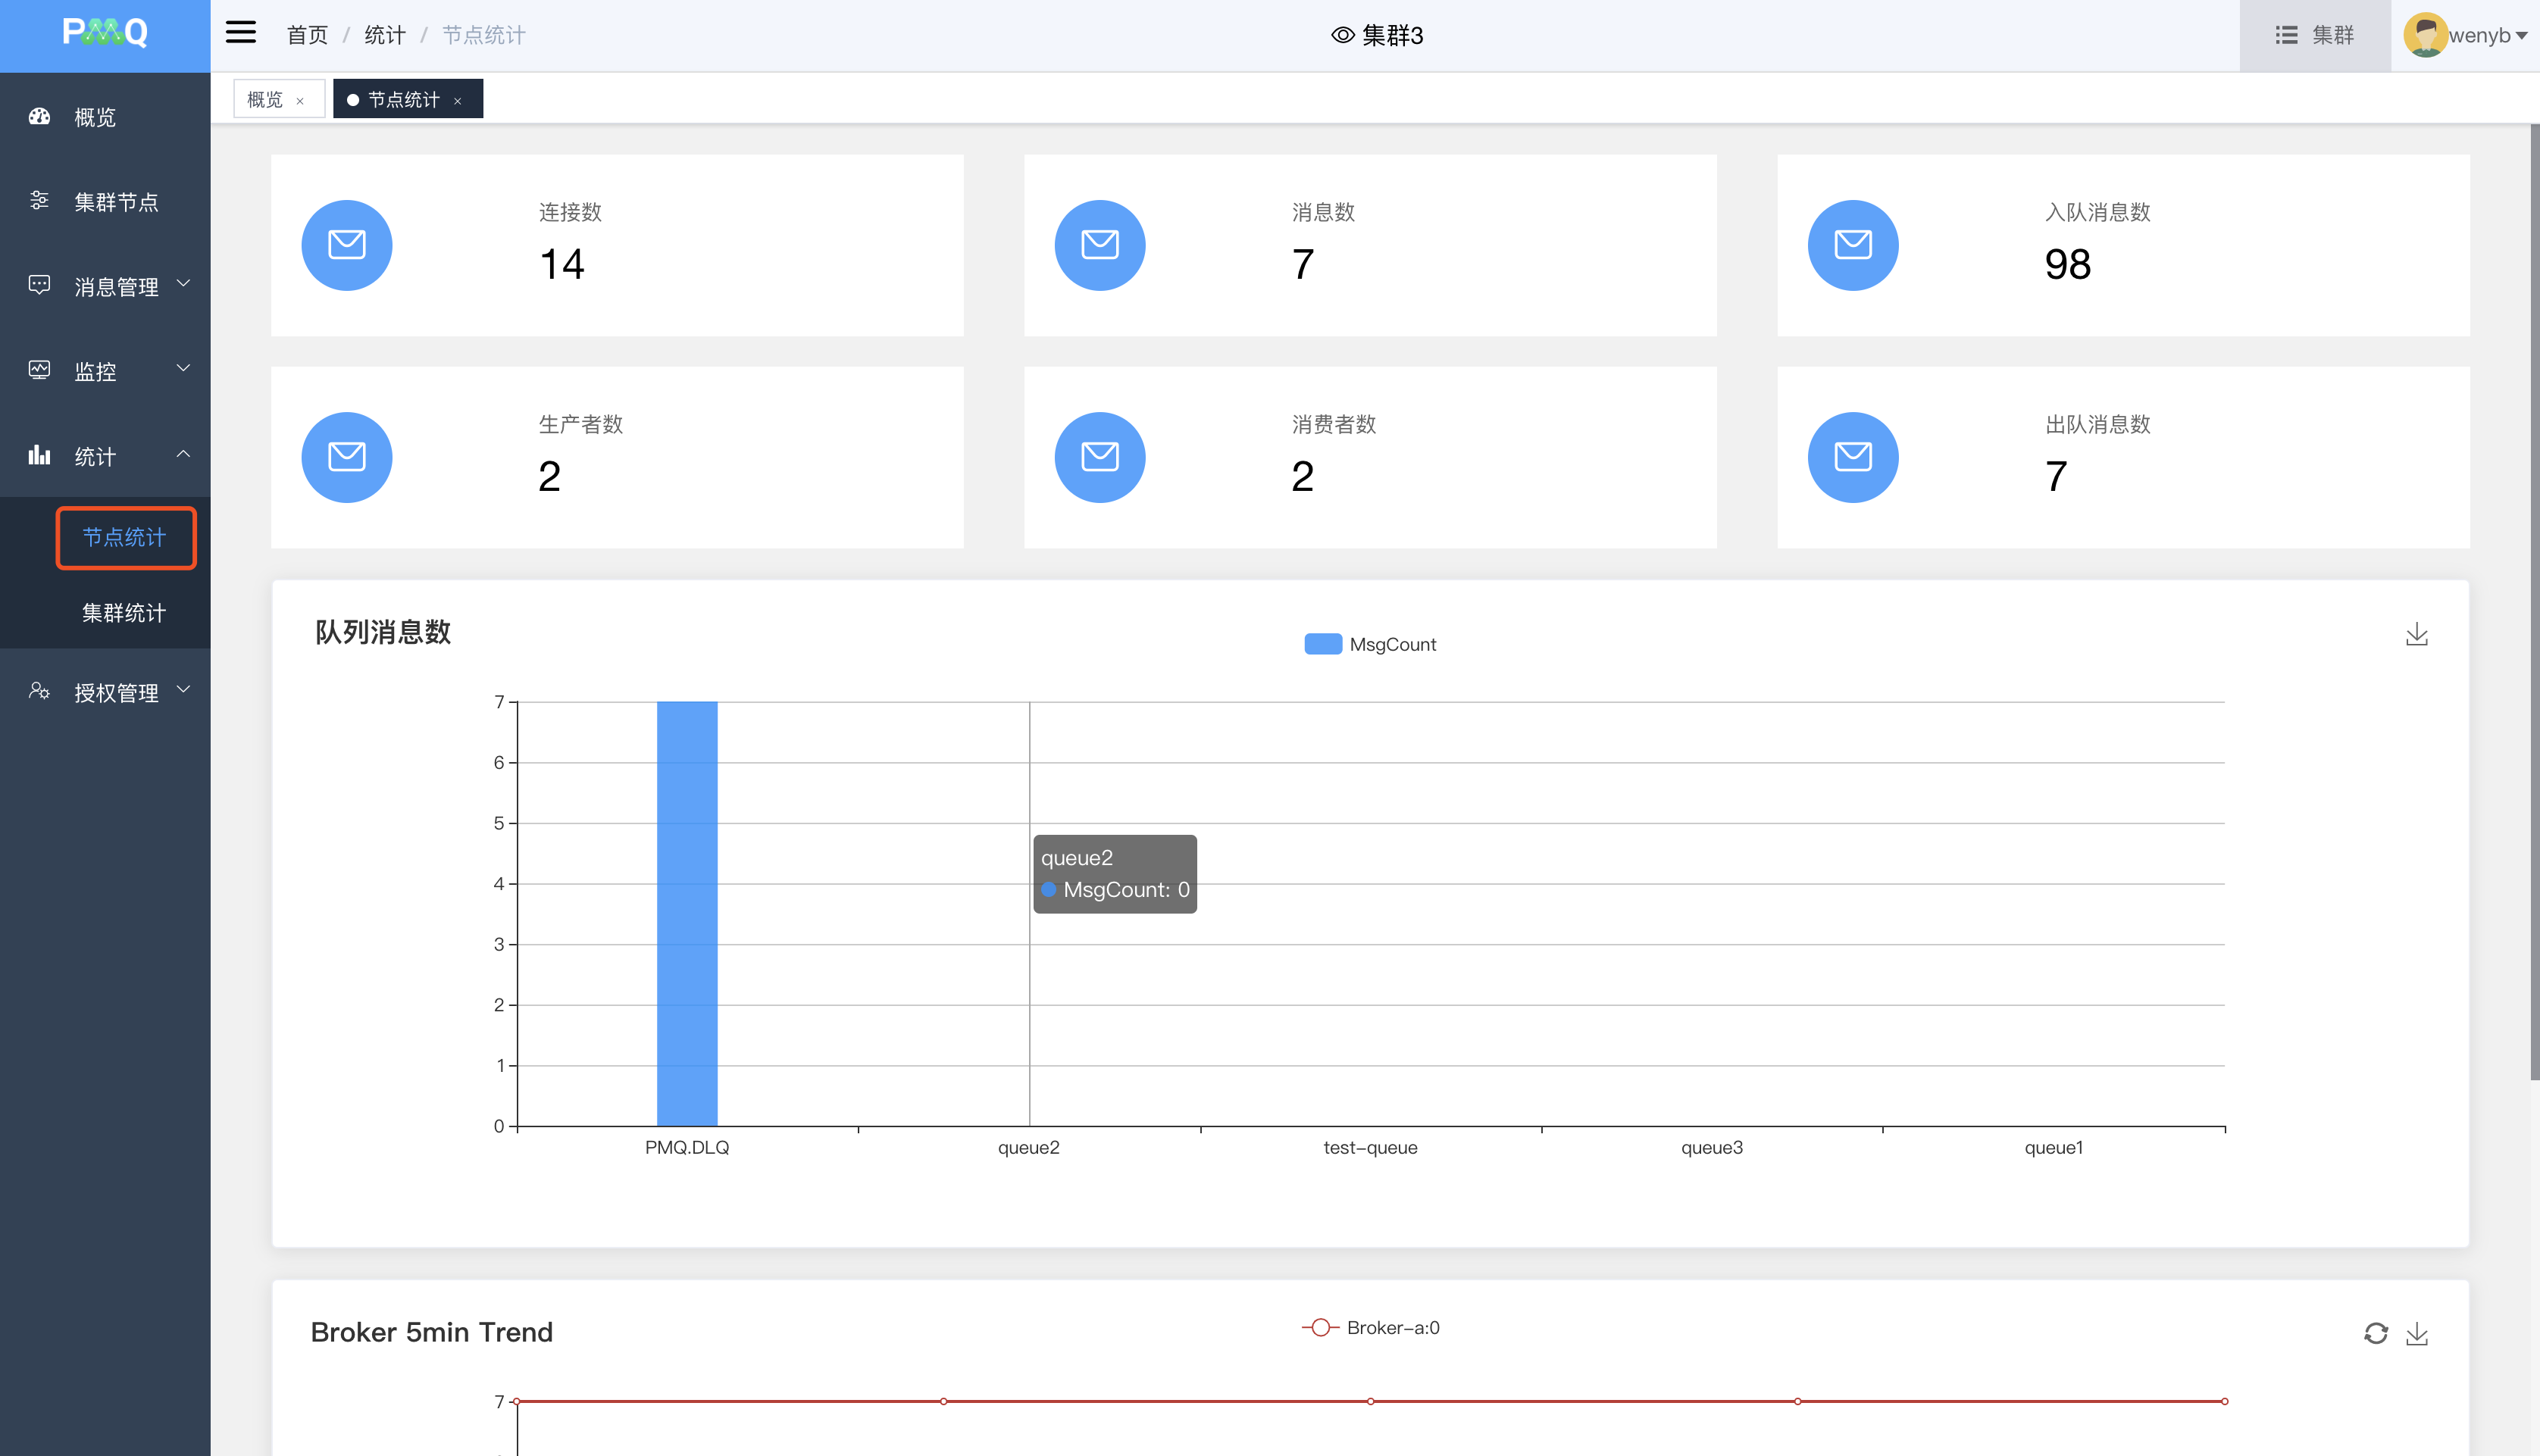This screenshot has width=2540, height=1456.
Task: Click the 出队消息数 envelope icon
Action: (1852, 457)
